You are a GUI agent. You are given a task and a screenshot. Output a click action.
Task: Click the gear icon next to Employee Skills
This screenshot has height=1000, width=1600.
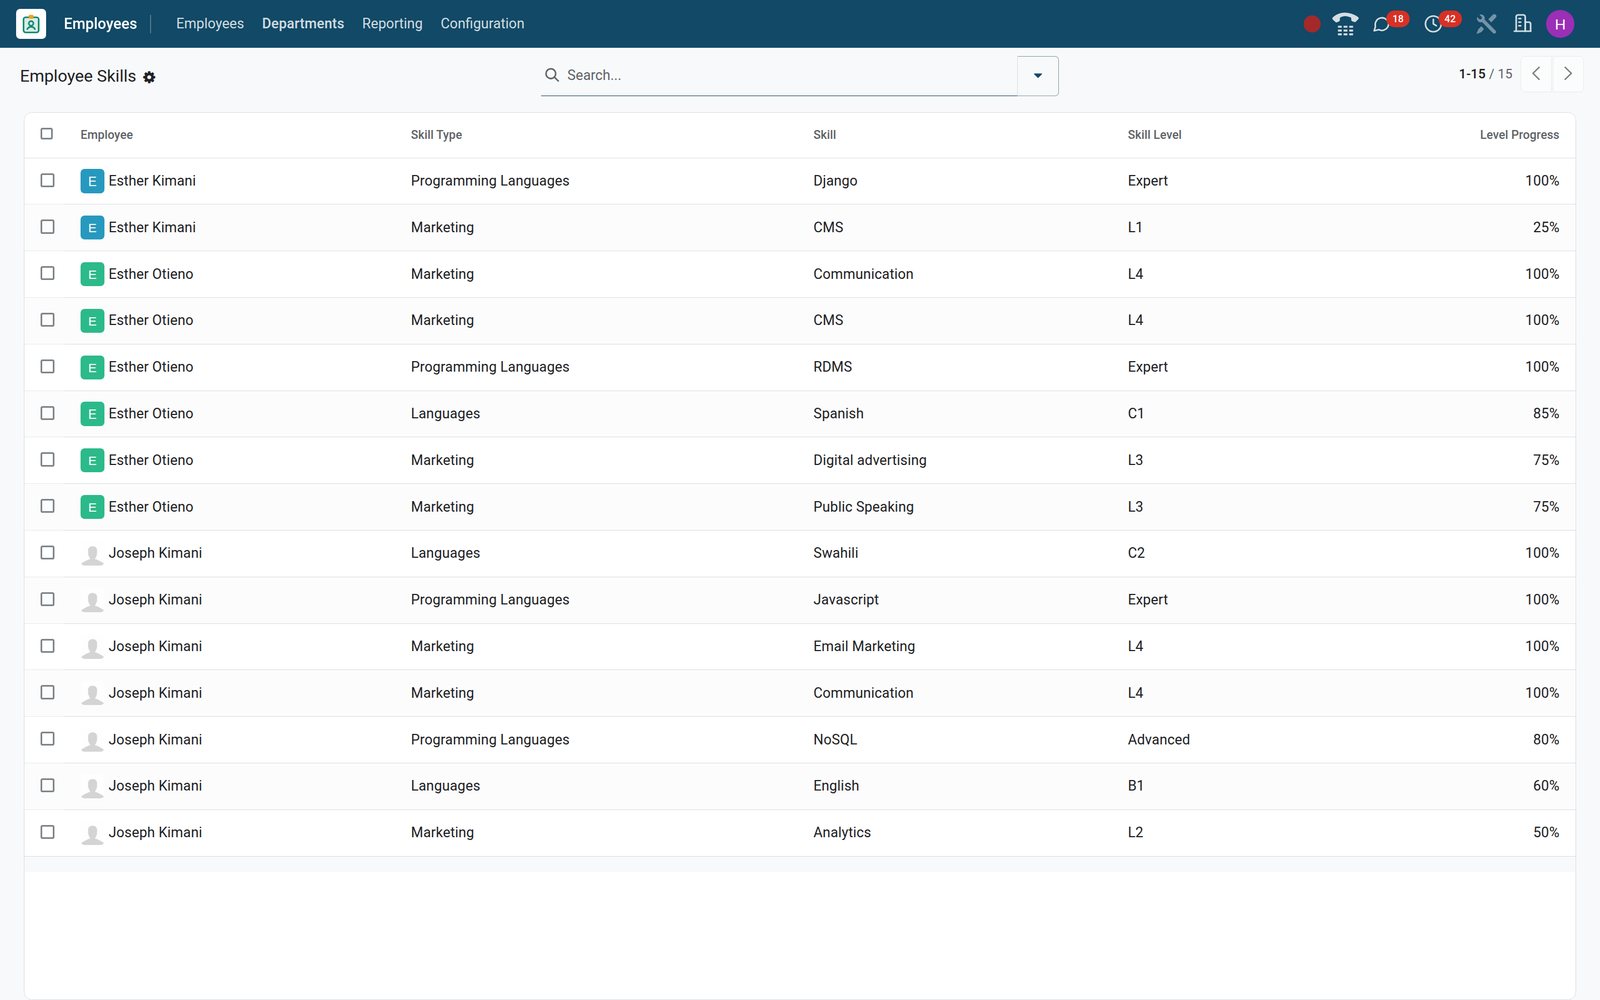point(149,77)
